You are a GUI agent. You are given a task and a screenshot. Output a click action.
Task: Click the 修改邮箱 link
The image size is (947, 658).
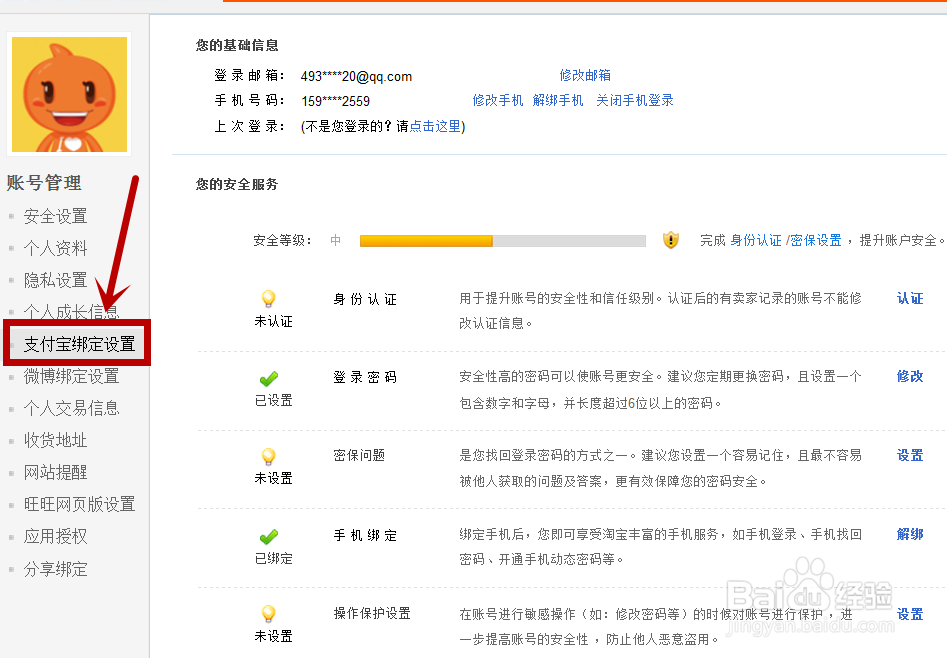[x=586, y=74]
